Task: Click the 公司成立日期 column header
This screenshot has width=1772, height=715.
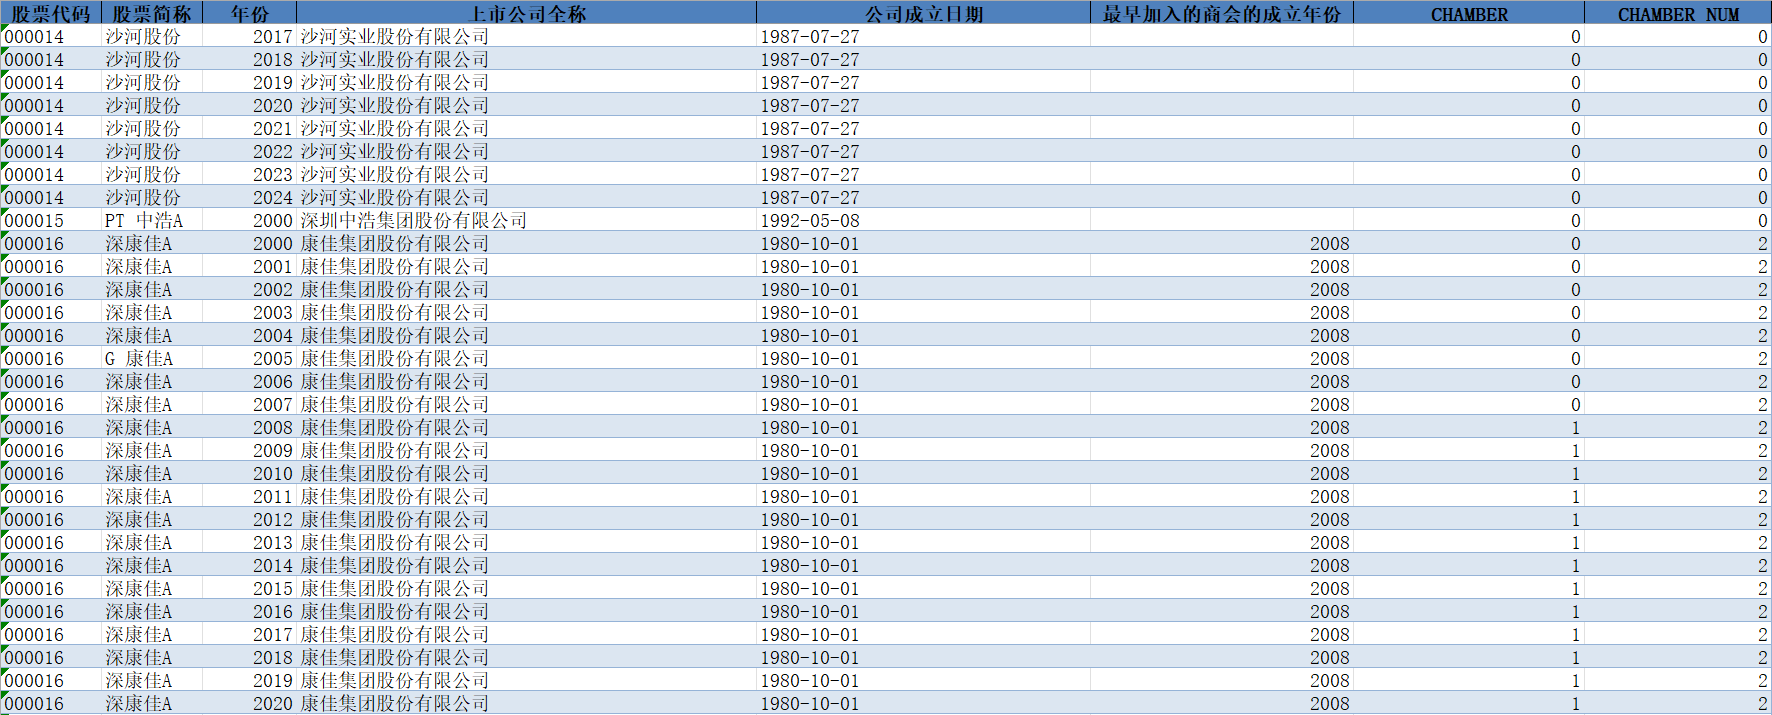Action: tap(923, 14)
